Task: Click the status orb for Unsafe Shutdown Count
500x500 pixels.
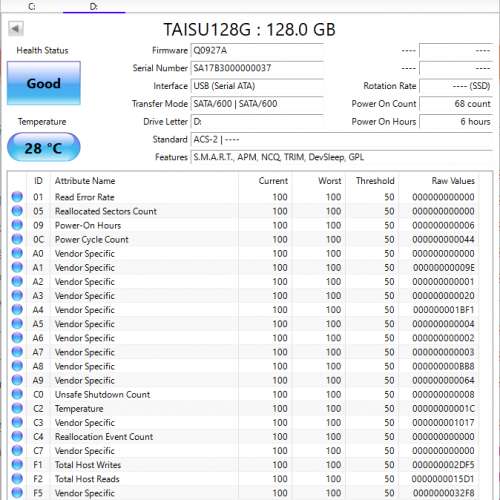Action: 17,394
